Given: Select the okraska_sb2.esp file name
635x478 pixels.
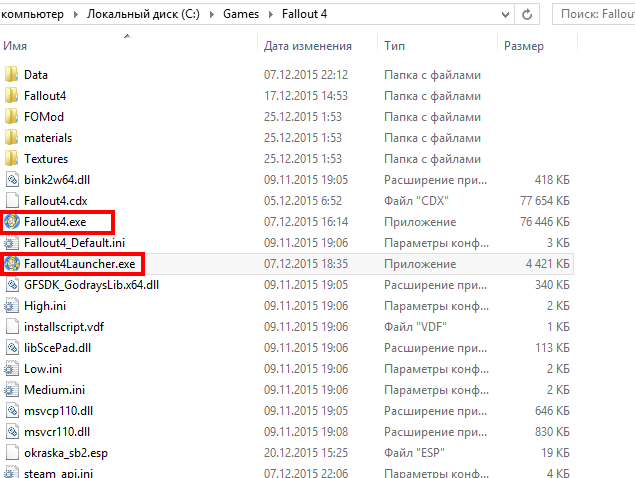Looking at the screenshot, I should click(x=66, y=454).
